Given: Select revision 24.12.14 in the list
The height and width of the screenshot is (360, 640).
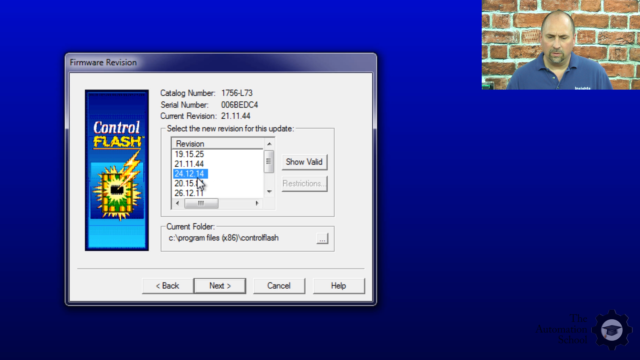Looking at the screenshot, I should pyautogui.click(x=190, y=173).
